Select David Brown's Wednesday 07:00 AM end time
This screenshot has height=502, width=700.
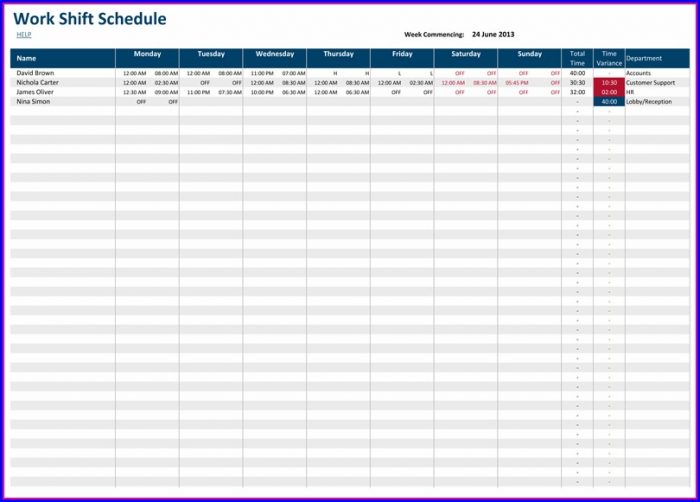(294, 73)
